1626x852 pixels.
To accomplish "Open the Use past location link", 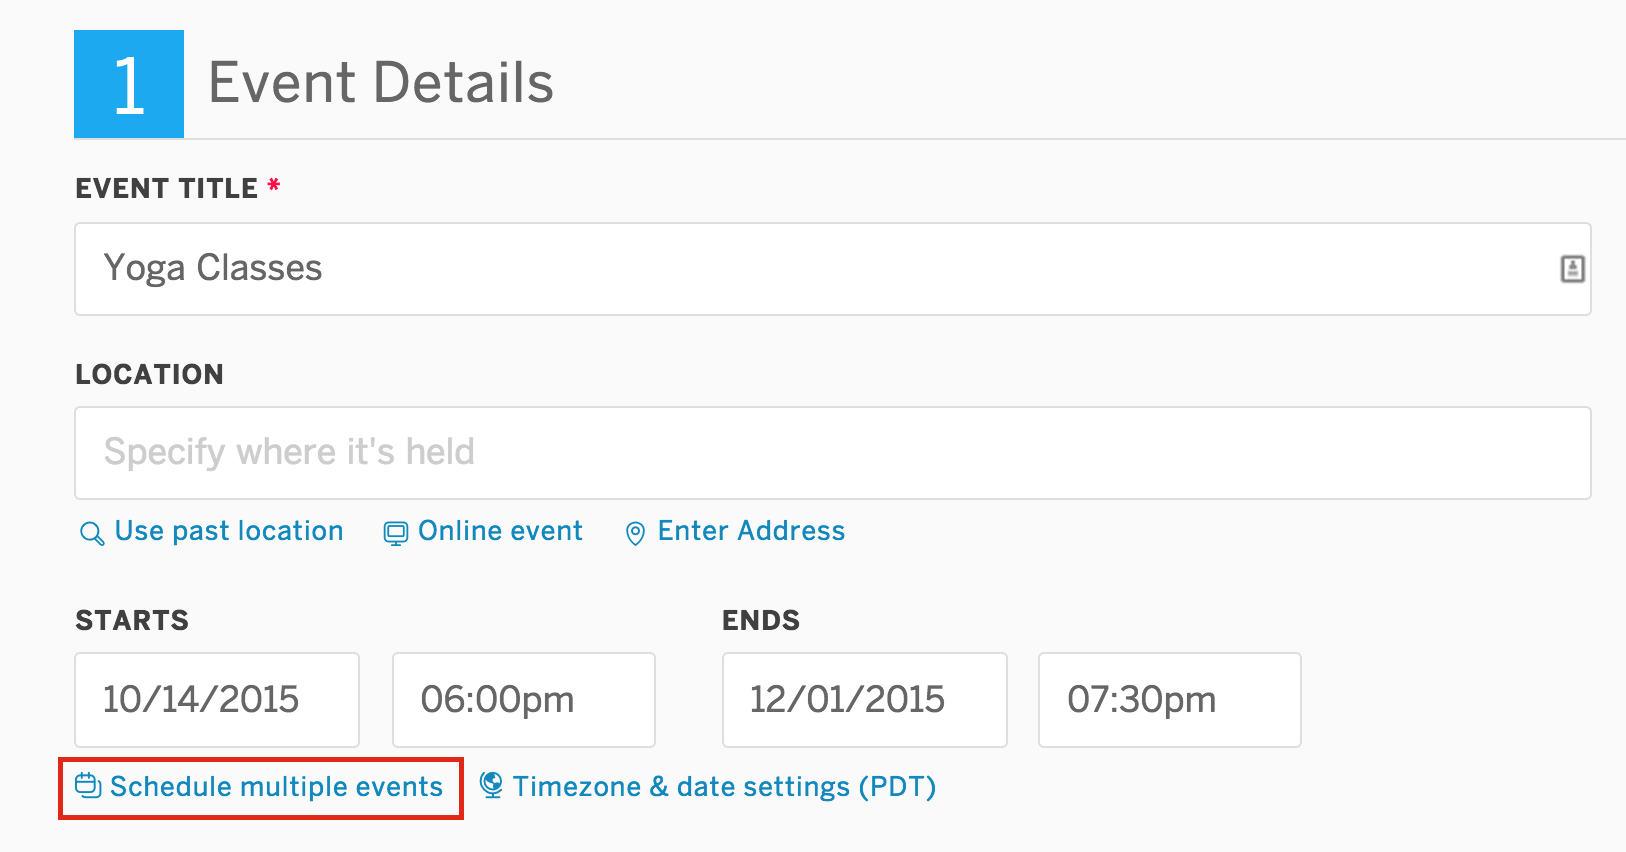I will point(229,531).
